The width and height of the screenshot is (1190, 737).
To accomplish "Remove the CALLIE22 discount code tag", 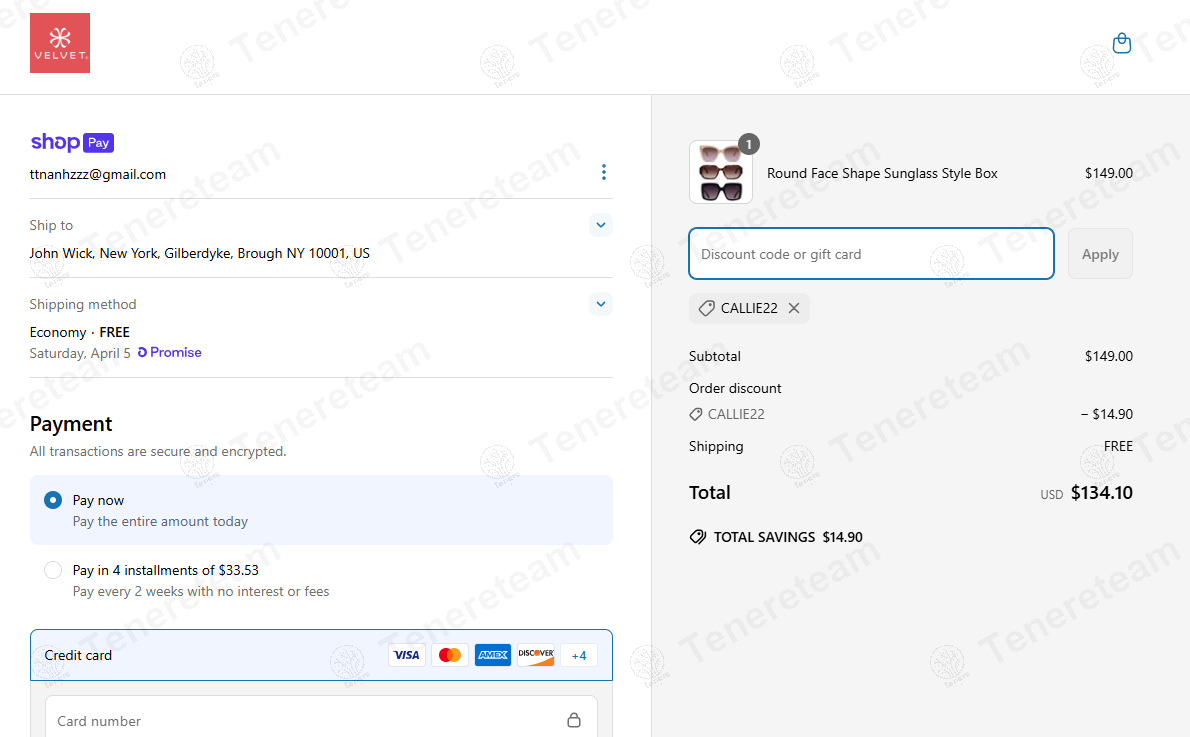I will point(794,308).
